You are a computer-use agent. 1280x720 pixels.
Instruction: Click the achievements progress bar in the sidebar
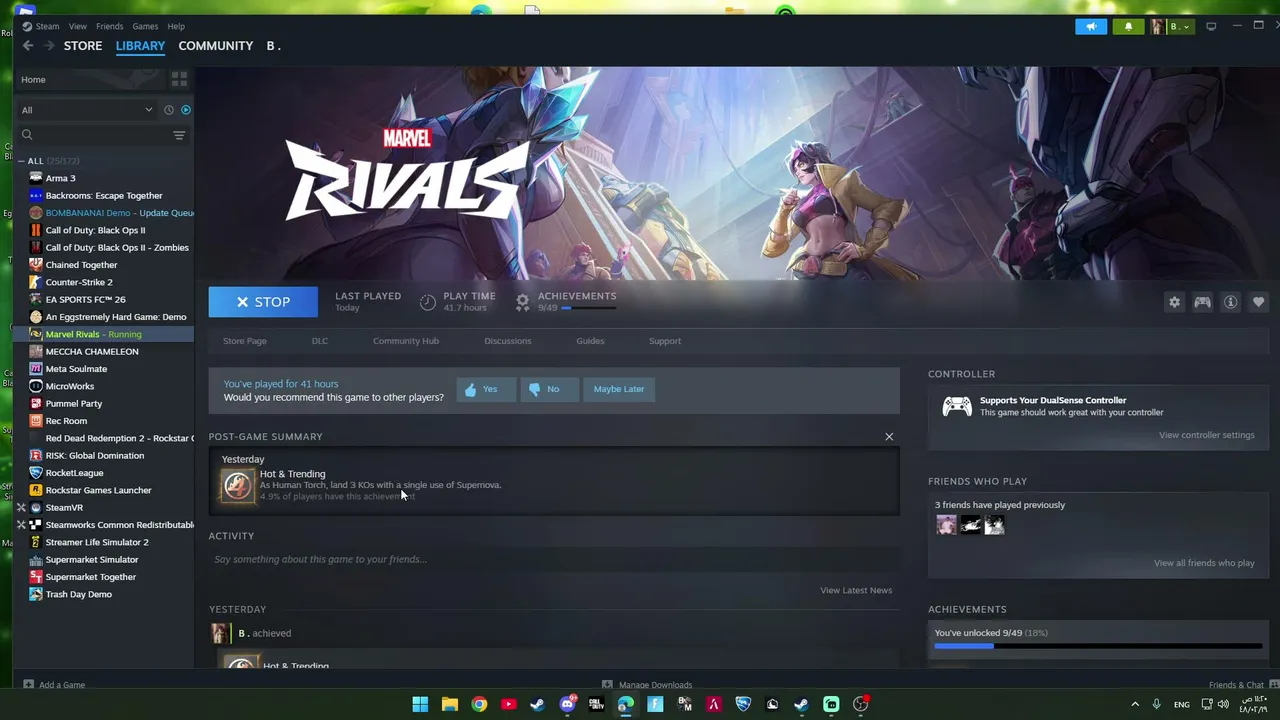point(1098,646)
